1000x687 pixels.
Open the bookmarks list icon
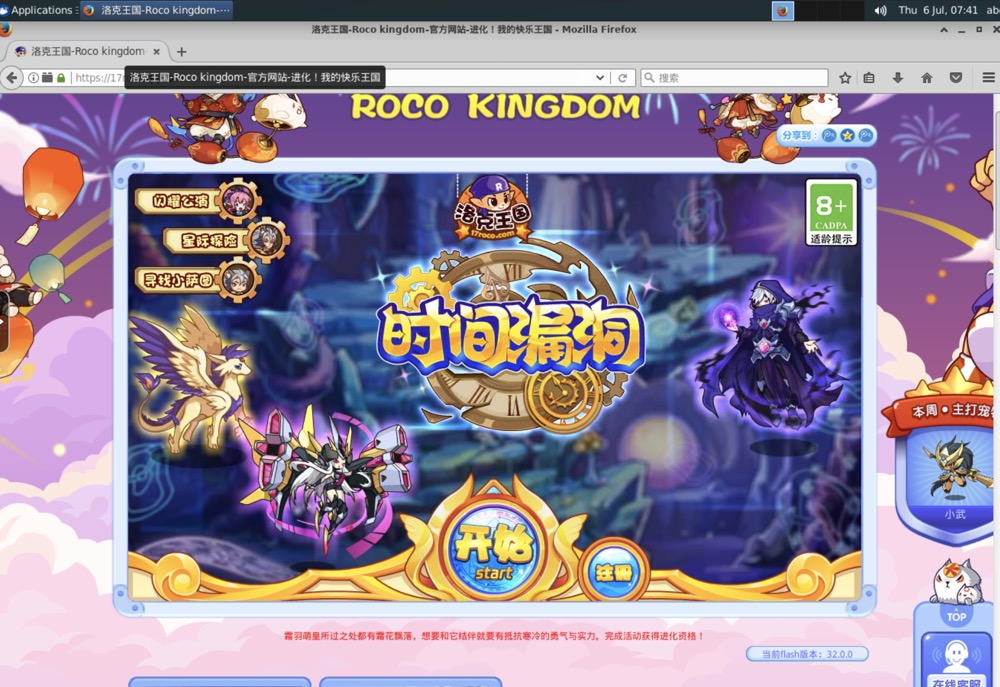pos(869,78)
